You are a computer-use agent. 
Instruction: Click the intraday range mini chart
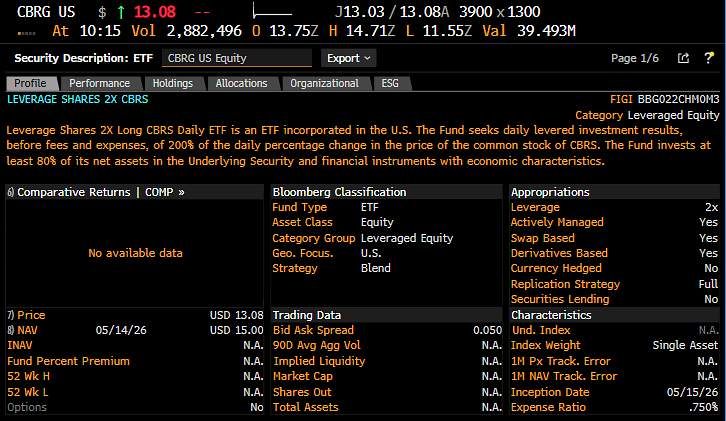coord(272,11)
